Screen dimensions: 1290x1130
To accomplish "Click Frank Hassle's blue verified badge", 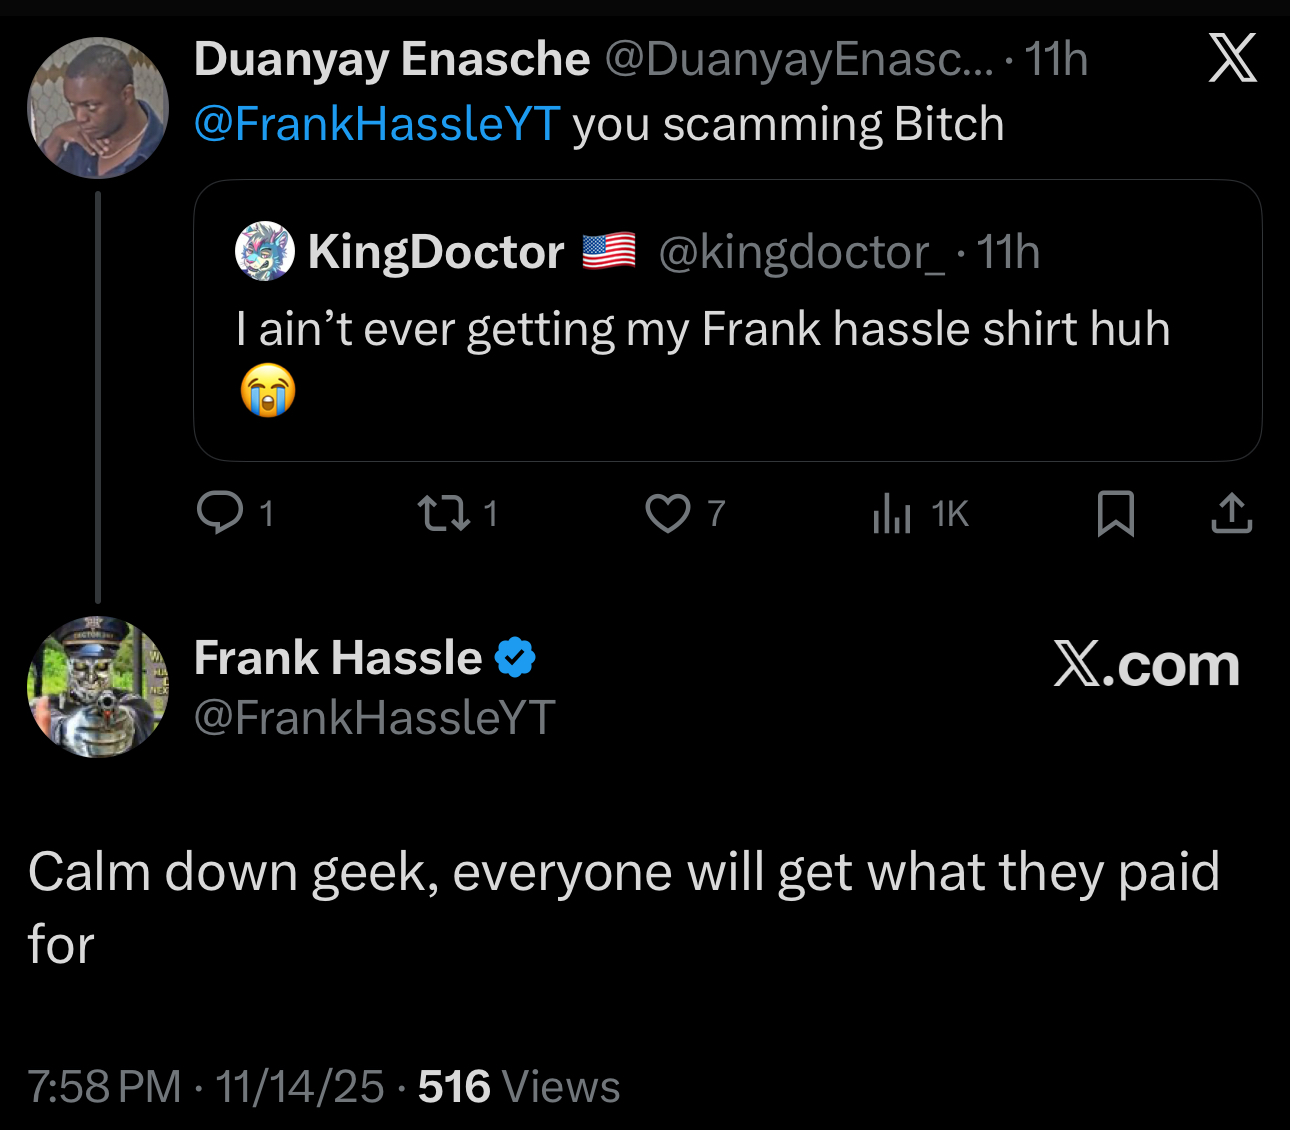I will click(516, 658).
